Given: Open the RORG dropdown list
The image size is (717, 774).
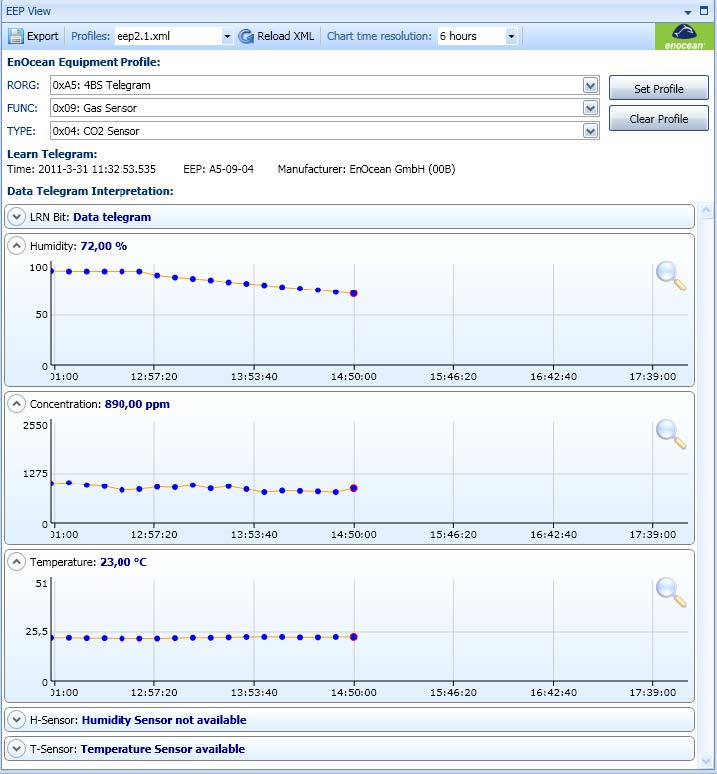Looking at the screenshot, I should 590,85.
